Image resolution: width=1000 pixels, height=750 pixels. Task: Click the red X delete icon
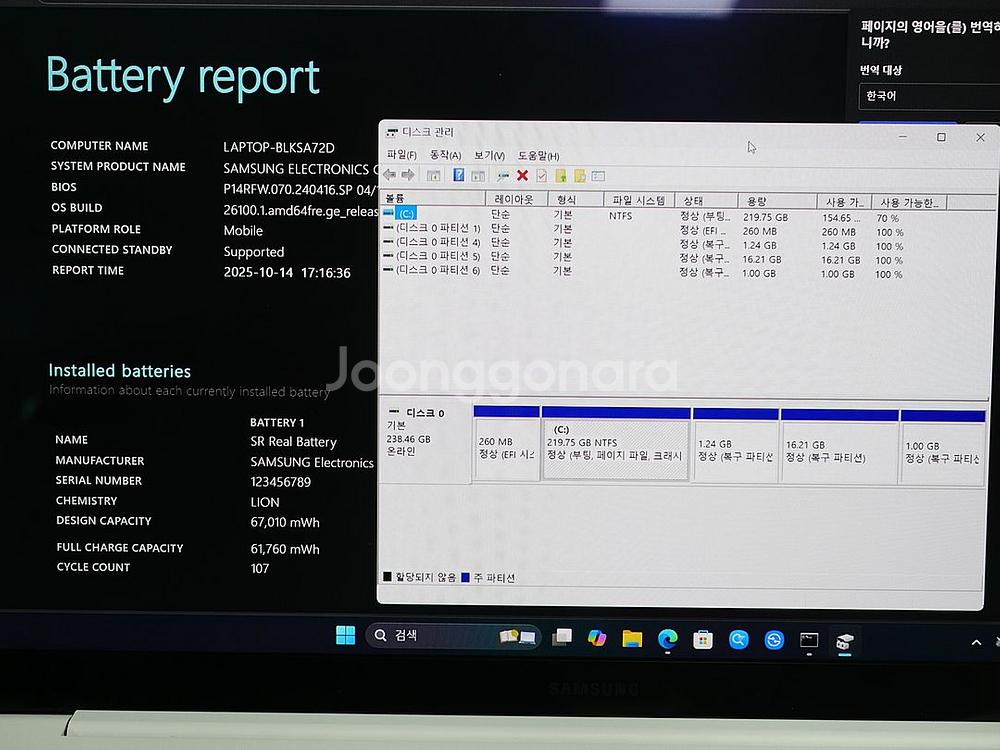(522, 176)
